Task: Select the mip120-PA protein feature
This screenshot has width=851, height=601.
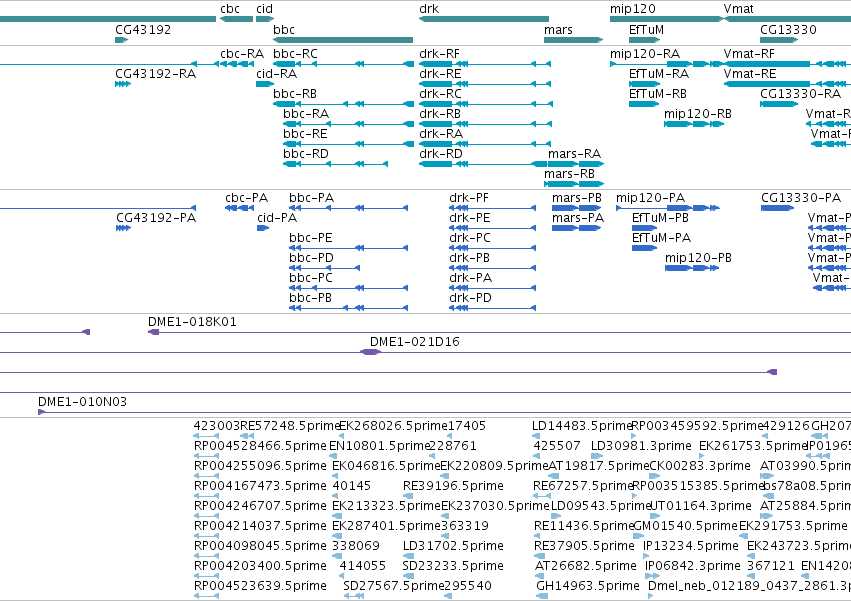Action: (668, 208)
